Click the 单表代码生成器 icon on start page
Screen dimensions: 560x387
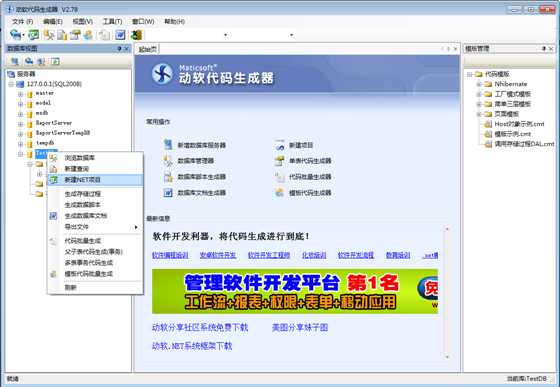click(279, 161)
